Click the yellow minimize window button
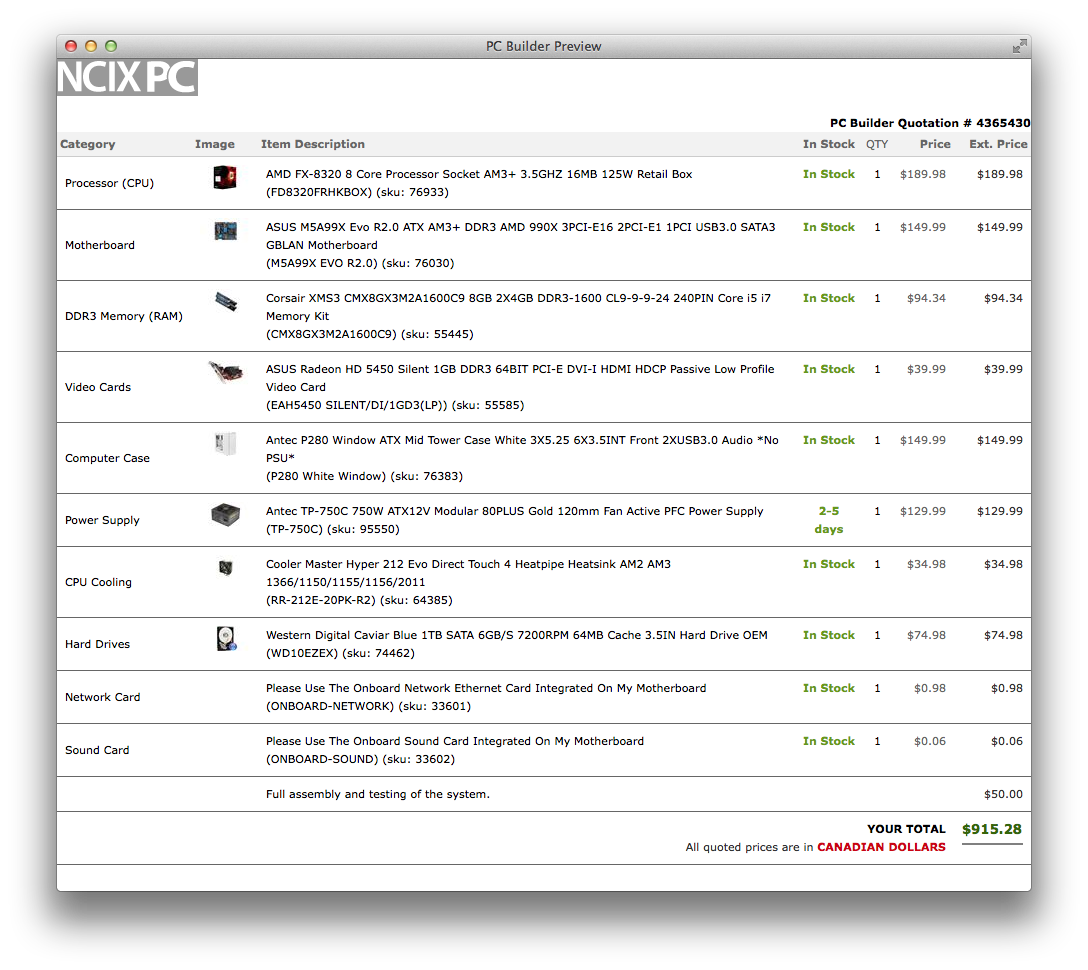Image resolution: width=1088 pixels, height=970 pixels. pos(91,46)
